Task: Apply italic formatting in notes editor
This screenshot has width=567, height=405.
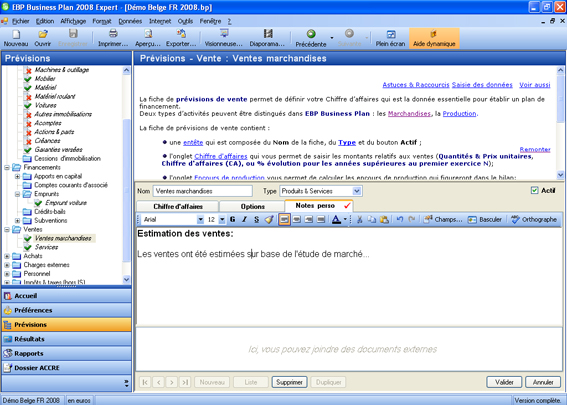Action: [244, 219]
